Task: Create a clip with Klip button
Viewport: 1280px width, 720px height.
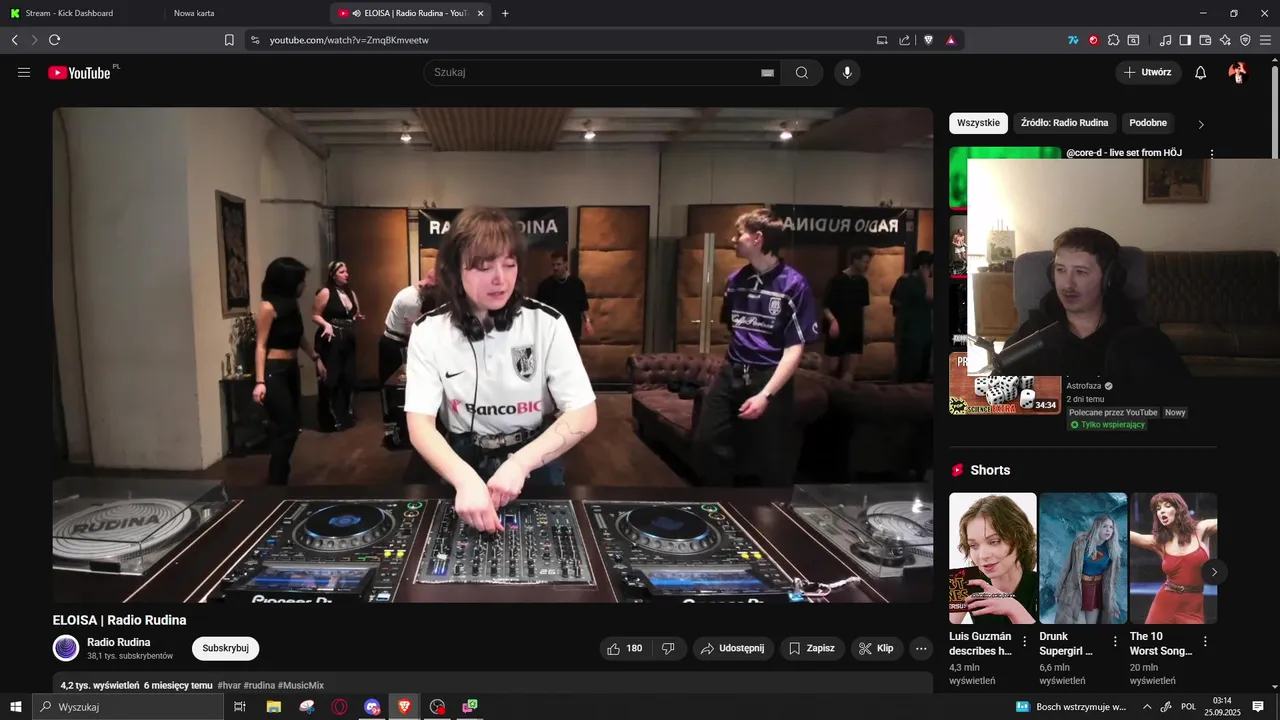Action: pyautogui.click(x=877, y=648)
